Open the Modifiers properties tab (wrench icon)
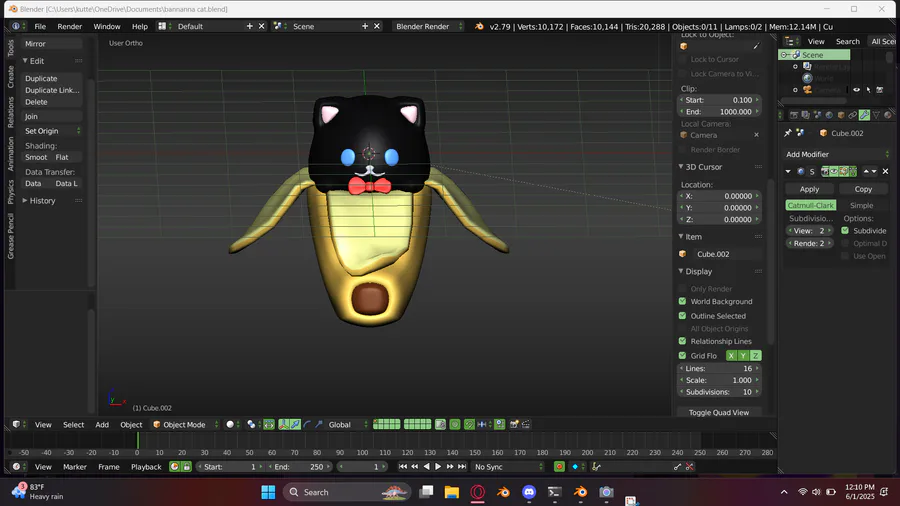This screenshot has width=900, height=506. pos(864,115)
